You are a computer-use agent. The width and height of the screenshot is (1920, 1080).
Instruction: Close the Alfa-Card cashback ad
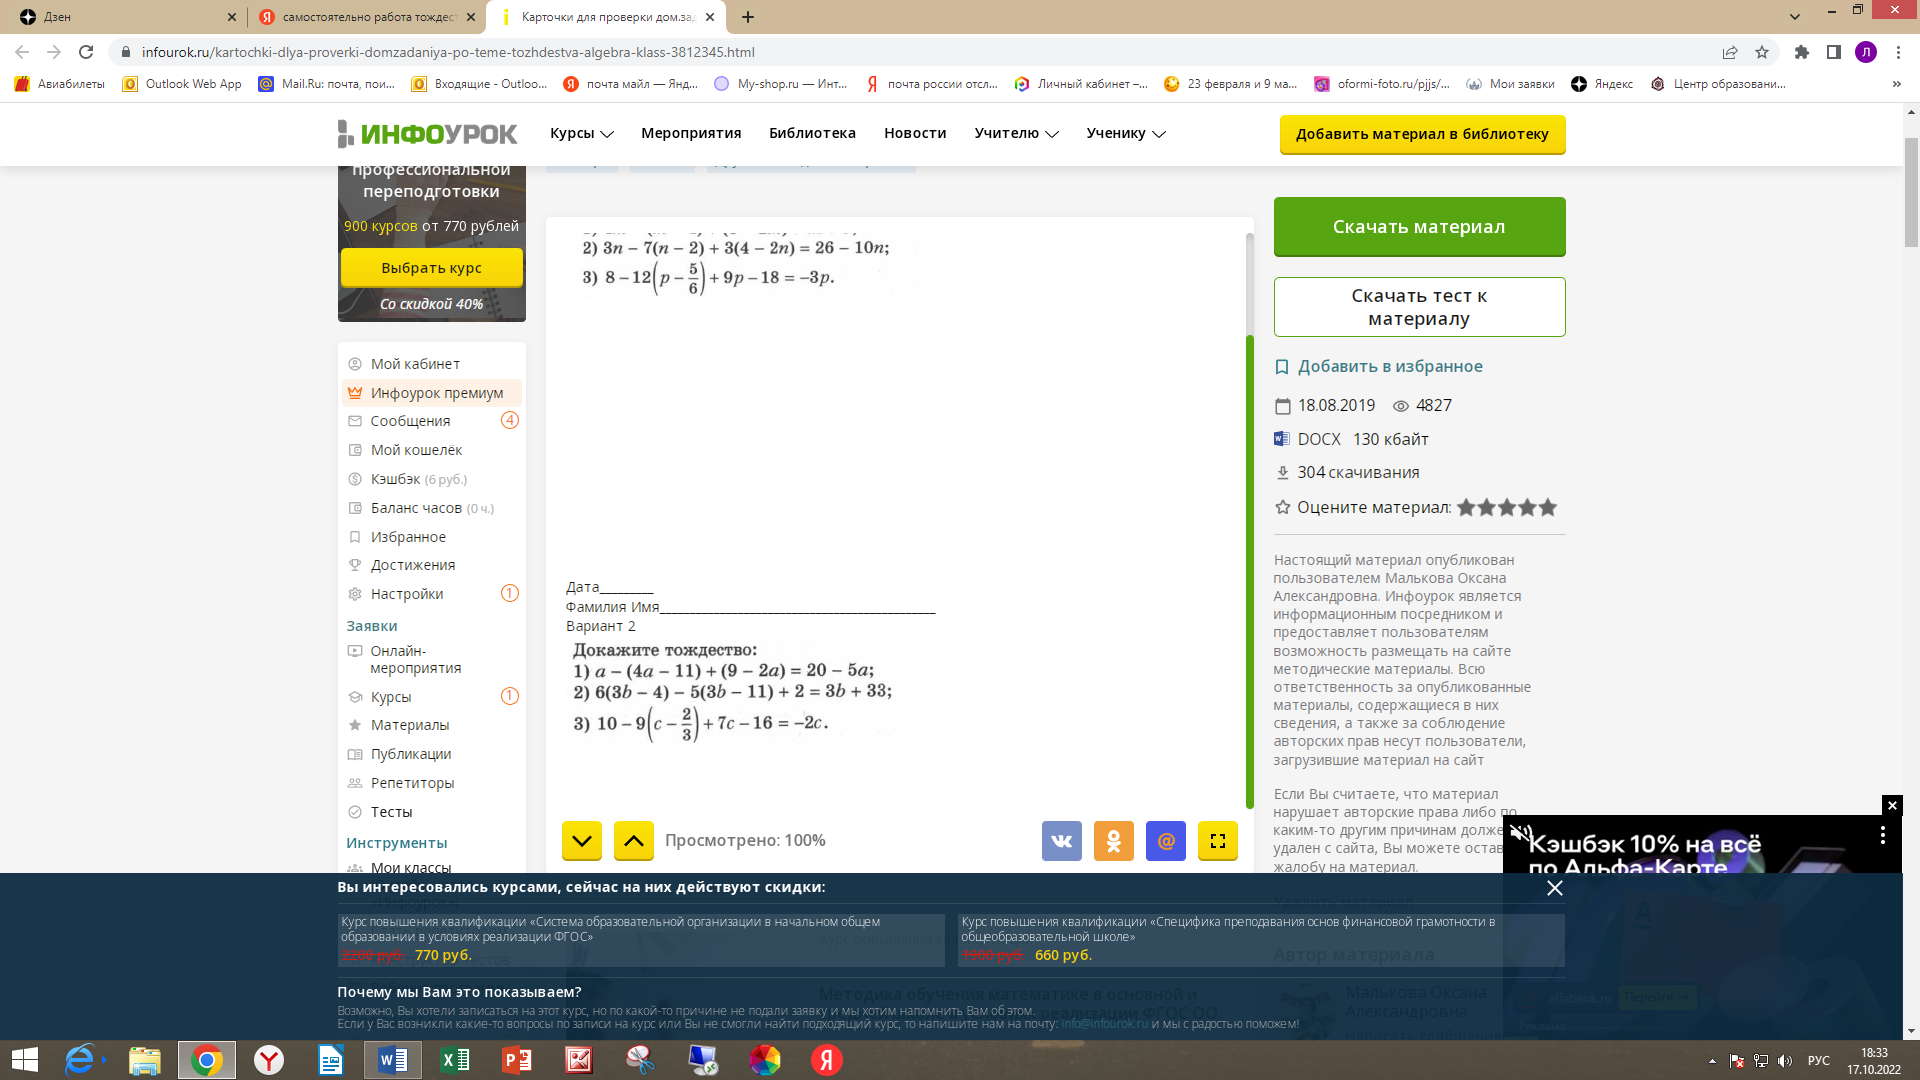[x=1892, y=805]
